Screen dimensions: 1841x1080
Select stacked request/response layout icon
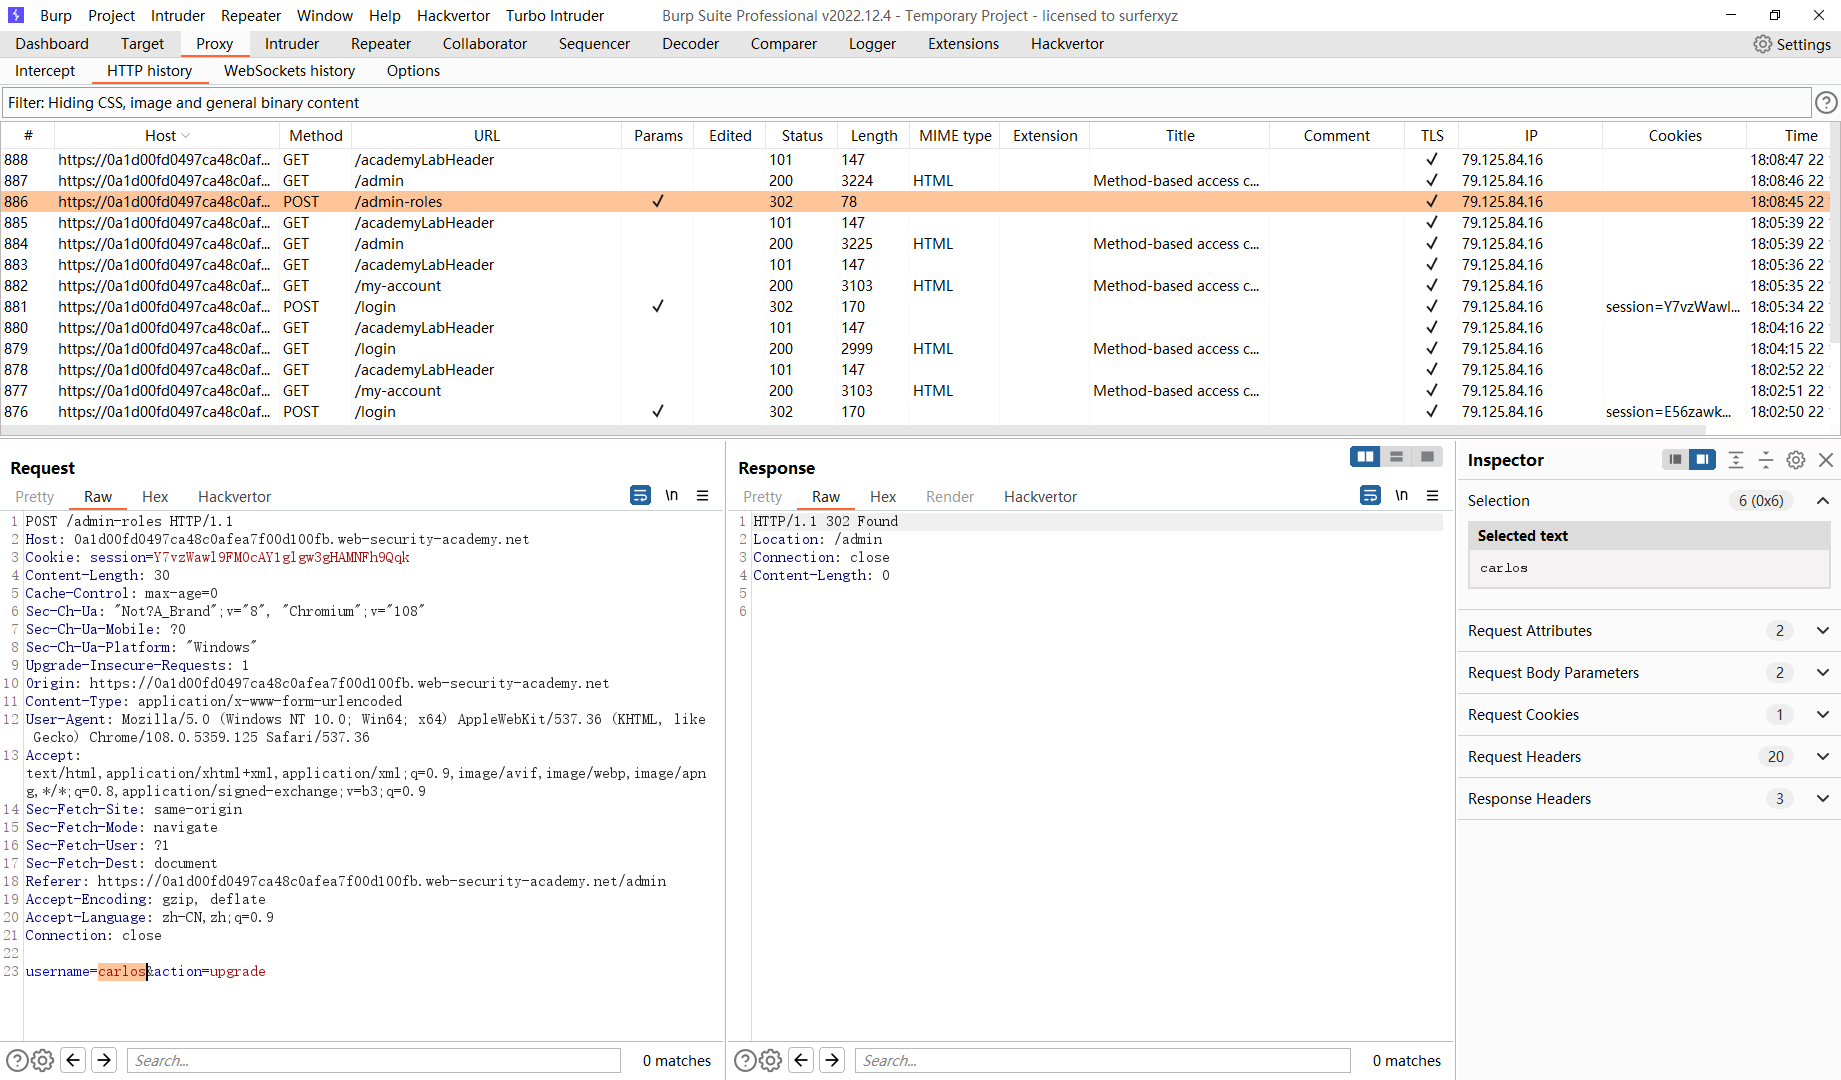click(1396, 457)
